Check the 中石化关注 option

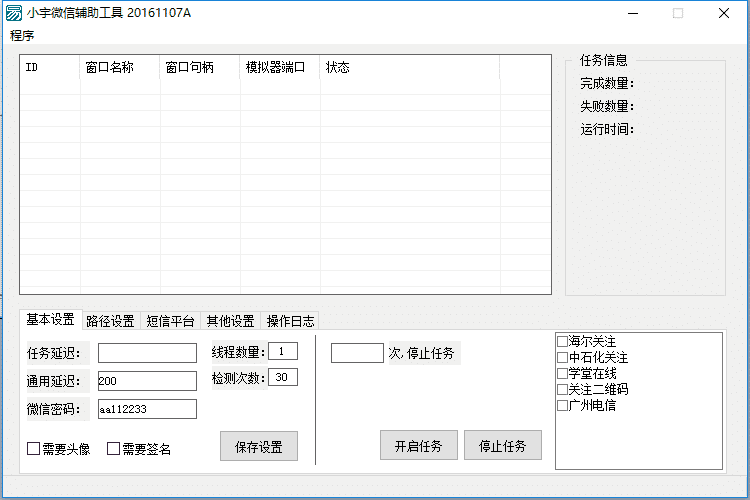pos(562,358)
